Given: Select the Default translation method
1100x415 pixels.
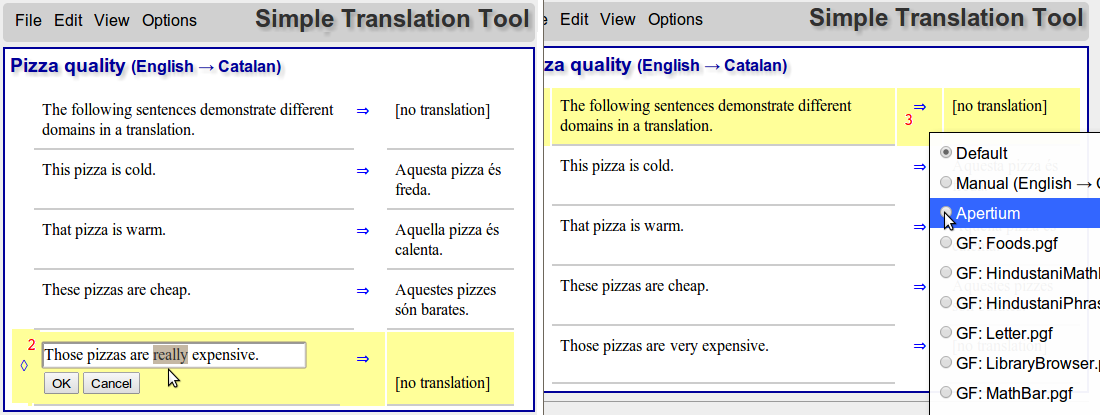Looking at the screenshot, I should pyautogui.click(x=946, y=153).
